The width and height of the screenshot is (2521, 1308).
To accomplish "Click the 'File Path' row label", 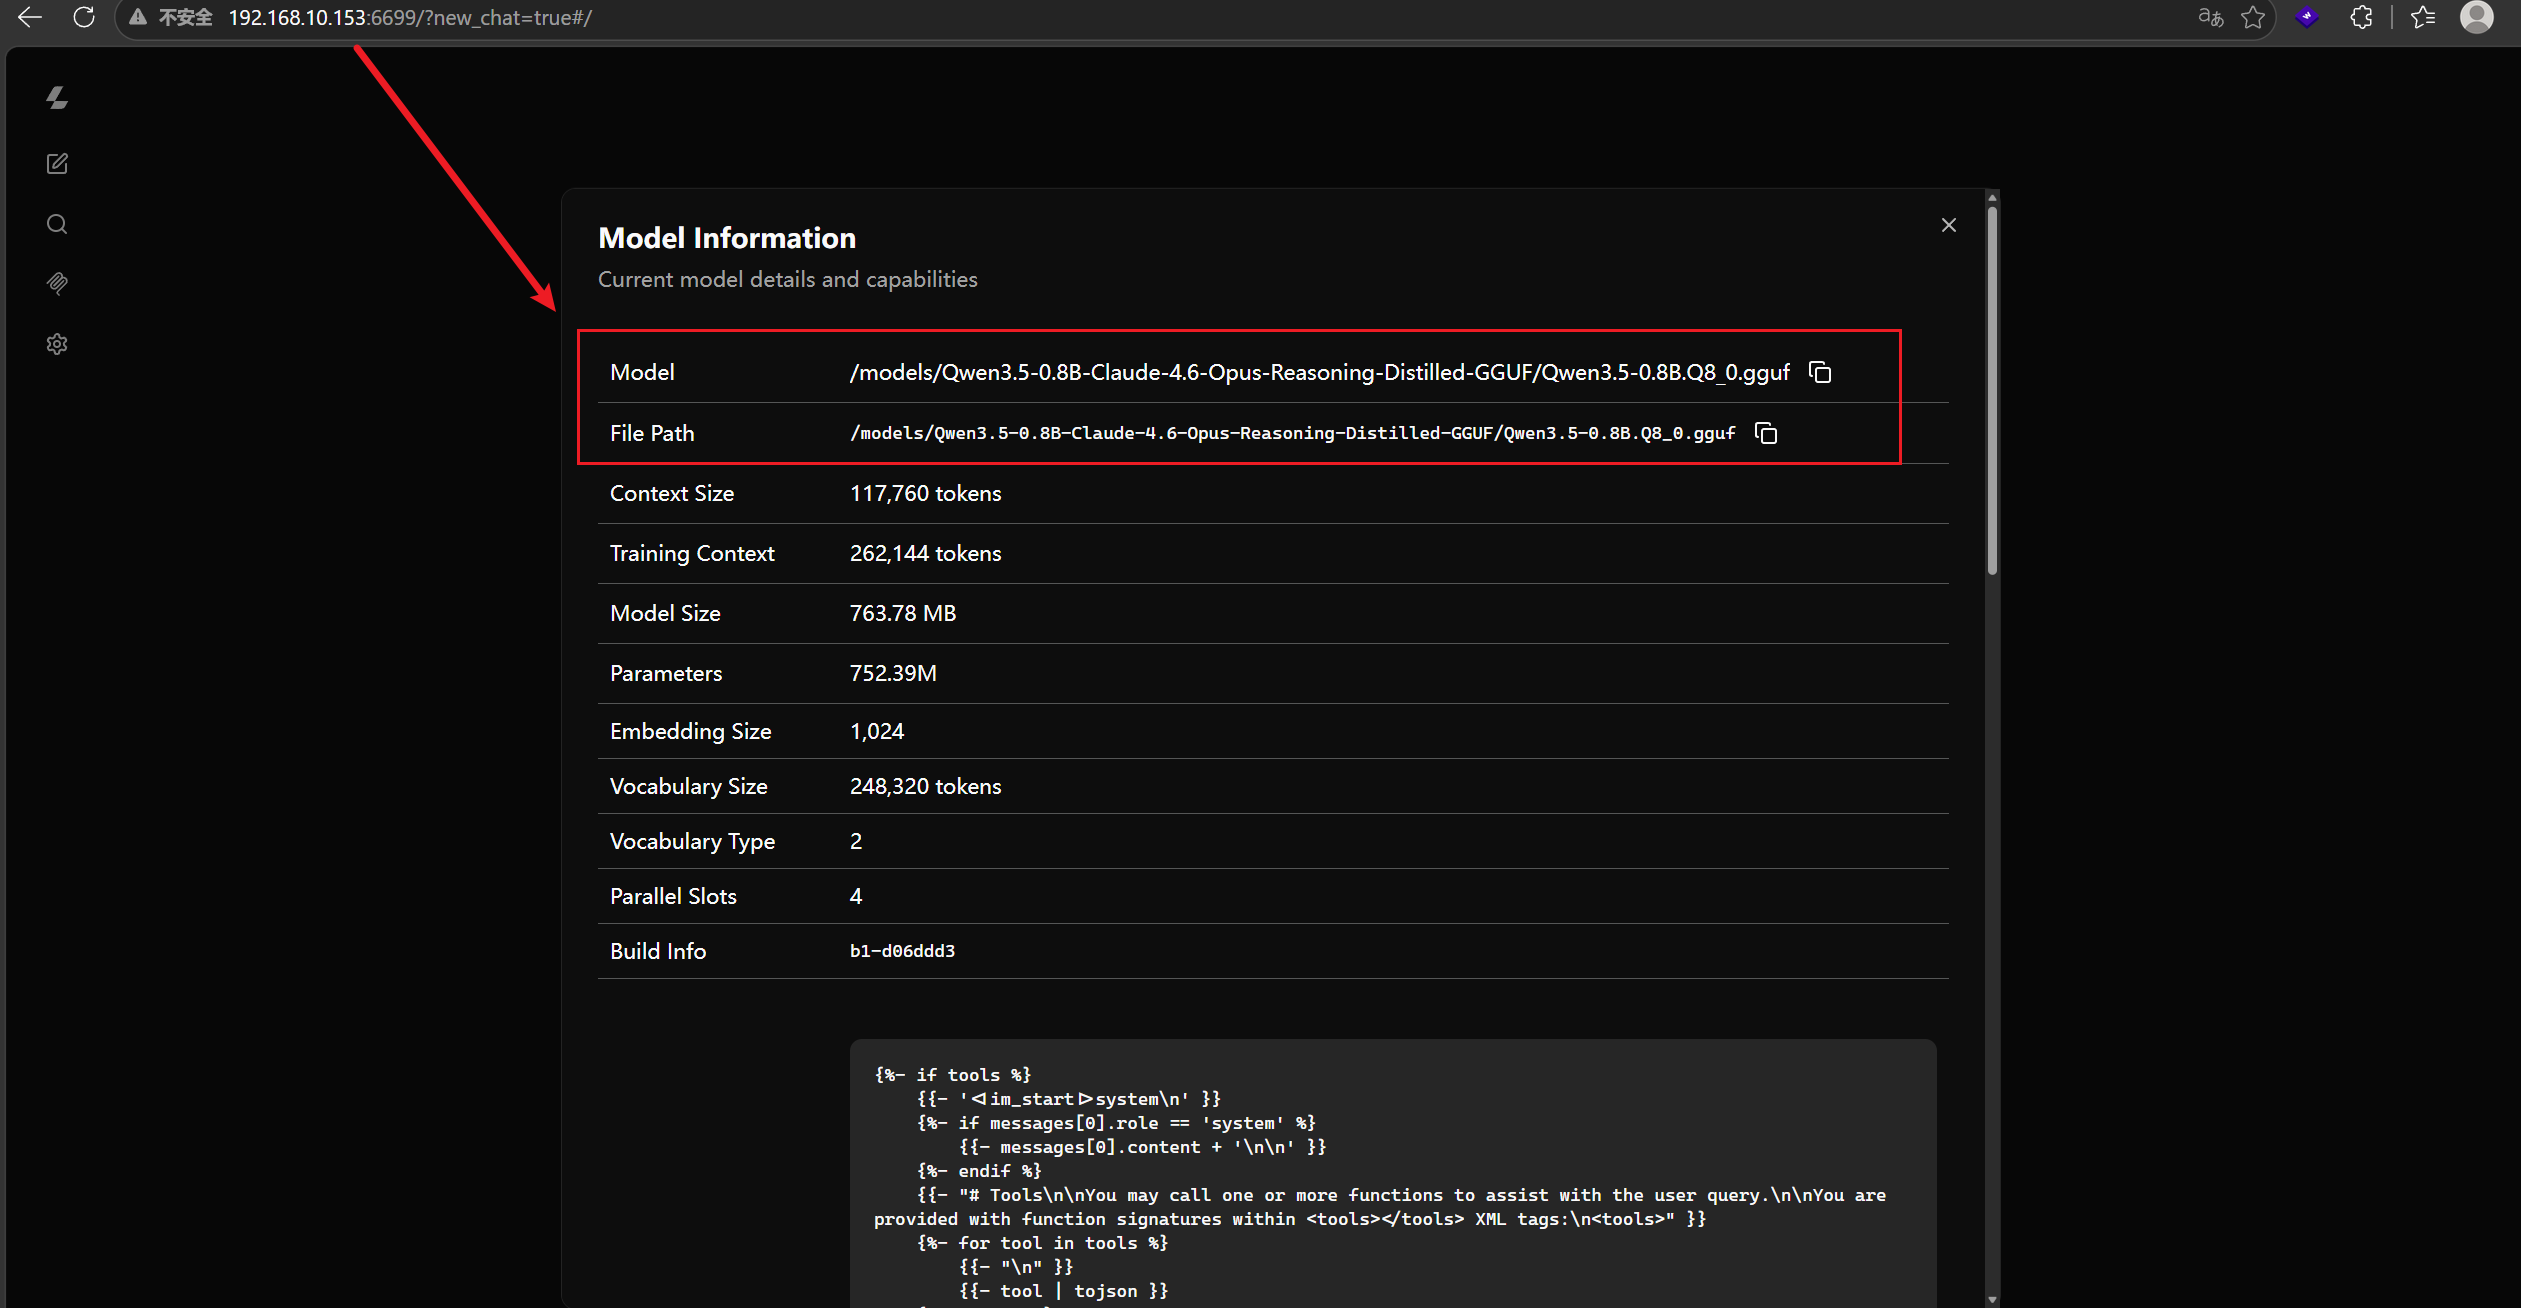I will (652, 433).
